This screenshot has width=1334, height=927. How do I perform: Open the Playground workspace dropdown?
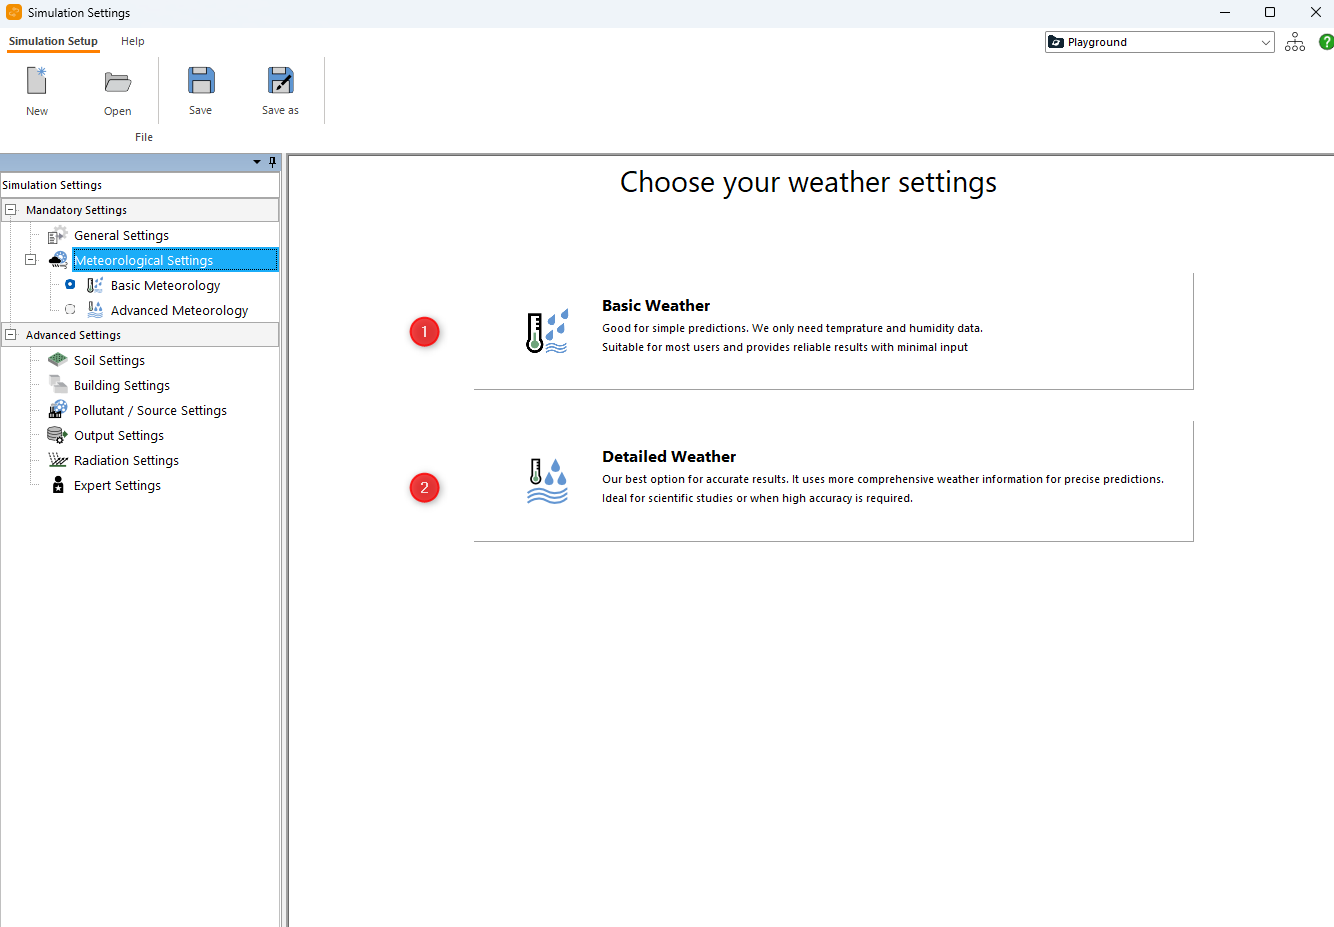click(x=1265, y=42)
